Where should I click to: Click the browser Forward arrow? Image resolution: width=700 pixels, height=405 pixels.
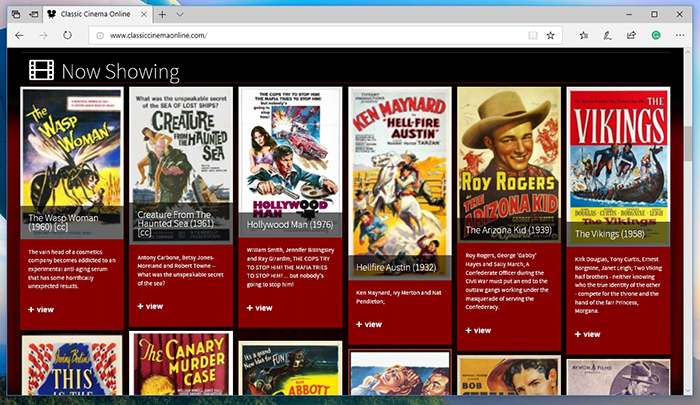[43, 35]
